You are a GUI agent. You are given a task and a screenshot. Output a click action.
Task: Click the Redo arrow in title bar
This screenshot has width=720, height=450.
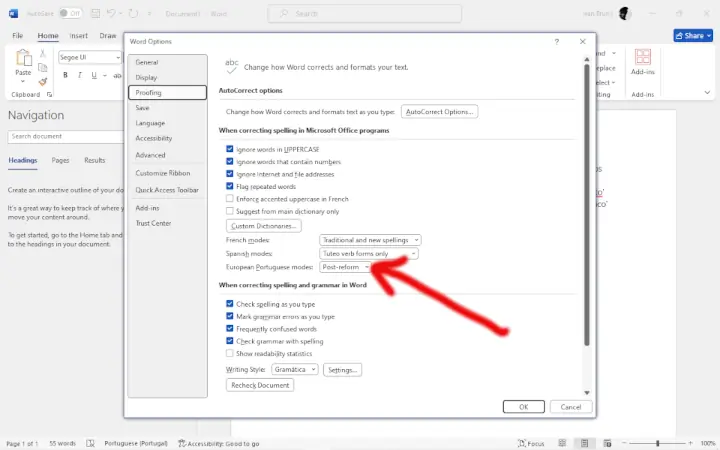tap(133, 13)
